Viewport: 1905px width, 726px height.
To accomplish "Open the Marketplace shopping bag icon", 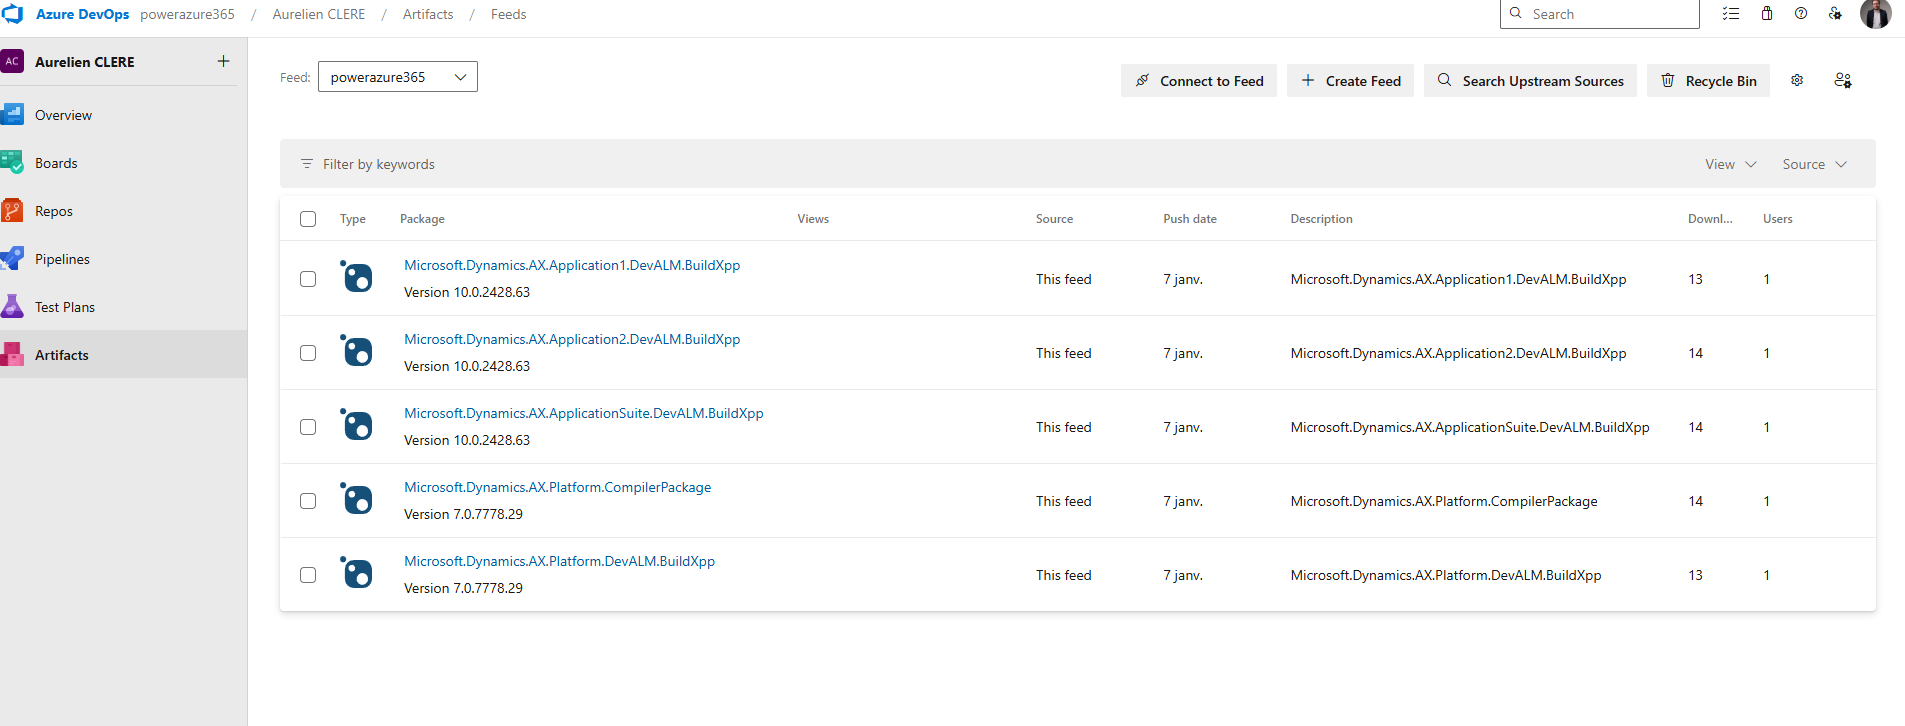I will click(x=1767, y=14).
